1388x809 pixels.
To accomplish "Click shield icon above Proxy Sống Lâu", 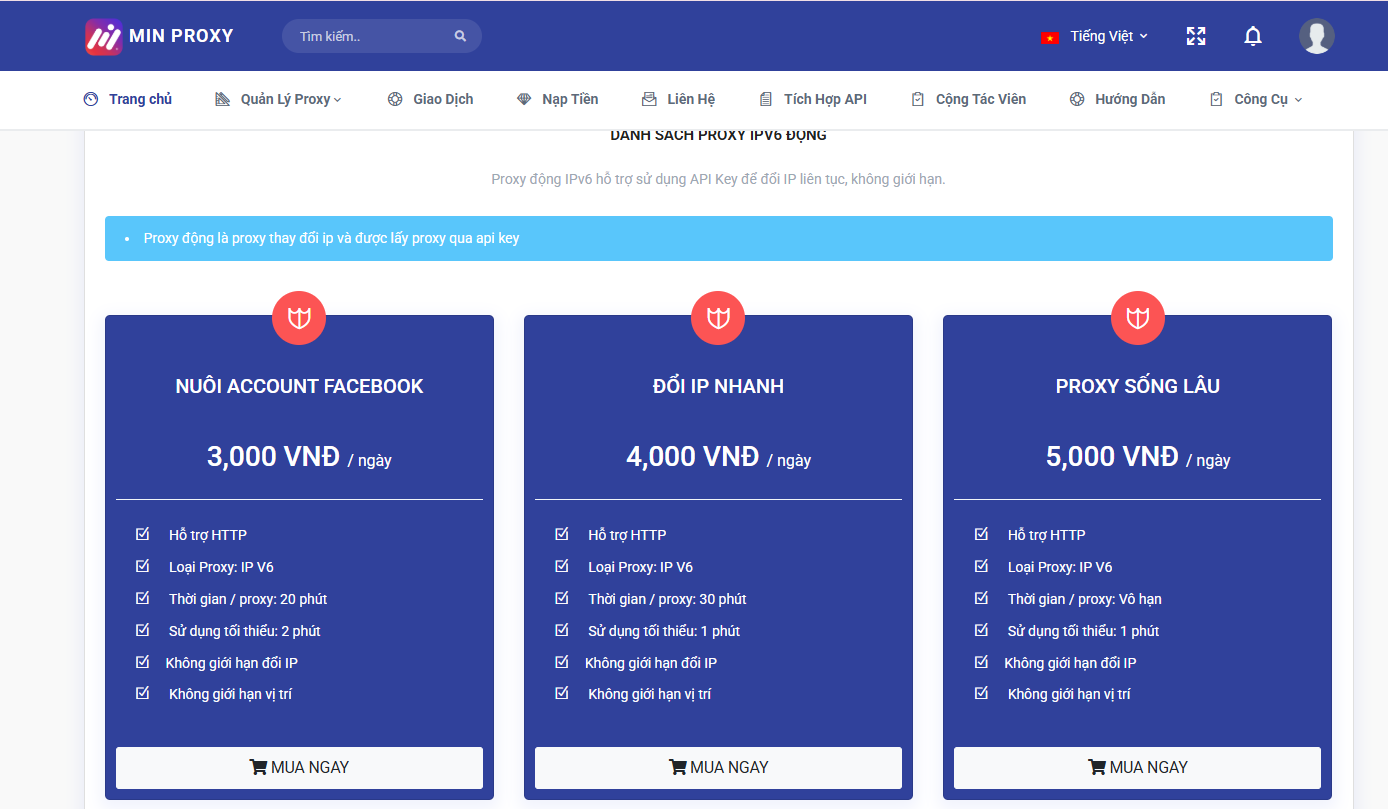I will coord(1137,318).
